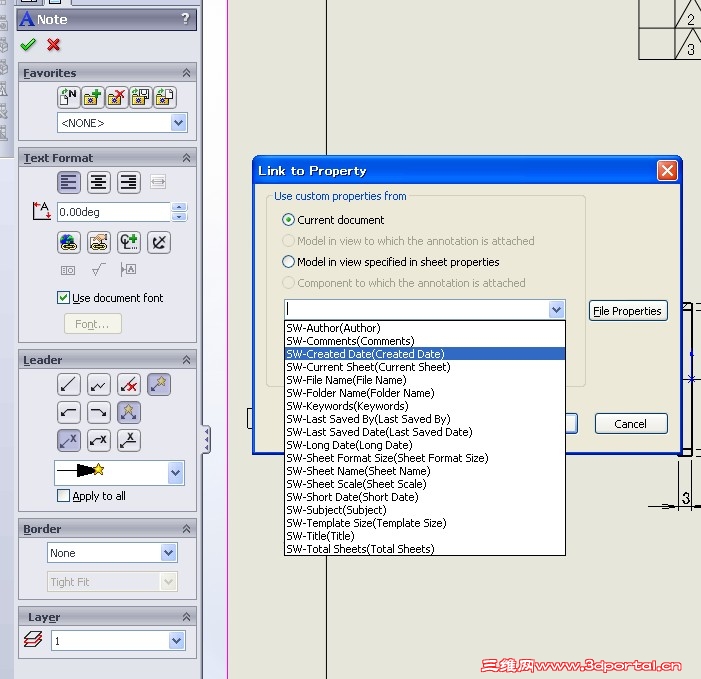Toggle the property name combo box arrow

point(556,309)
